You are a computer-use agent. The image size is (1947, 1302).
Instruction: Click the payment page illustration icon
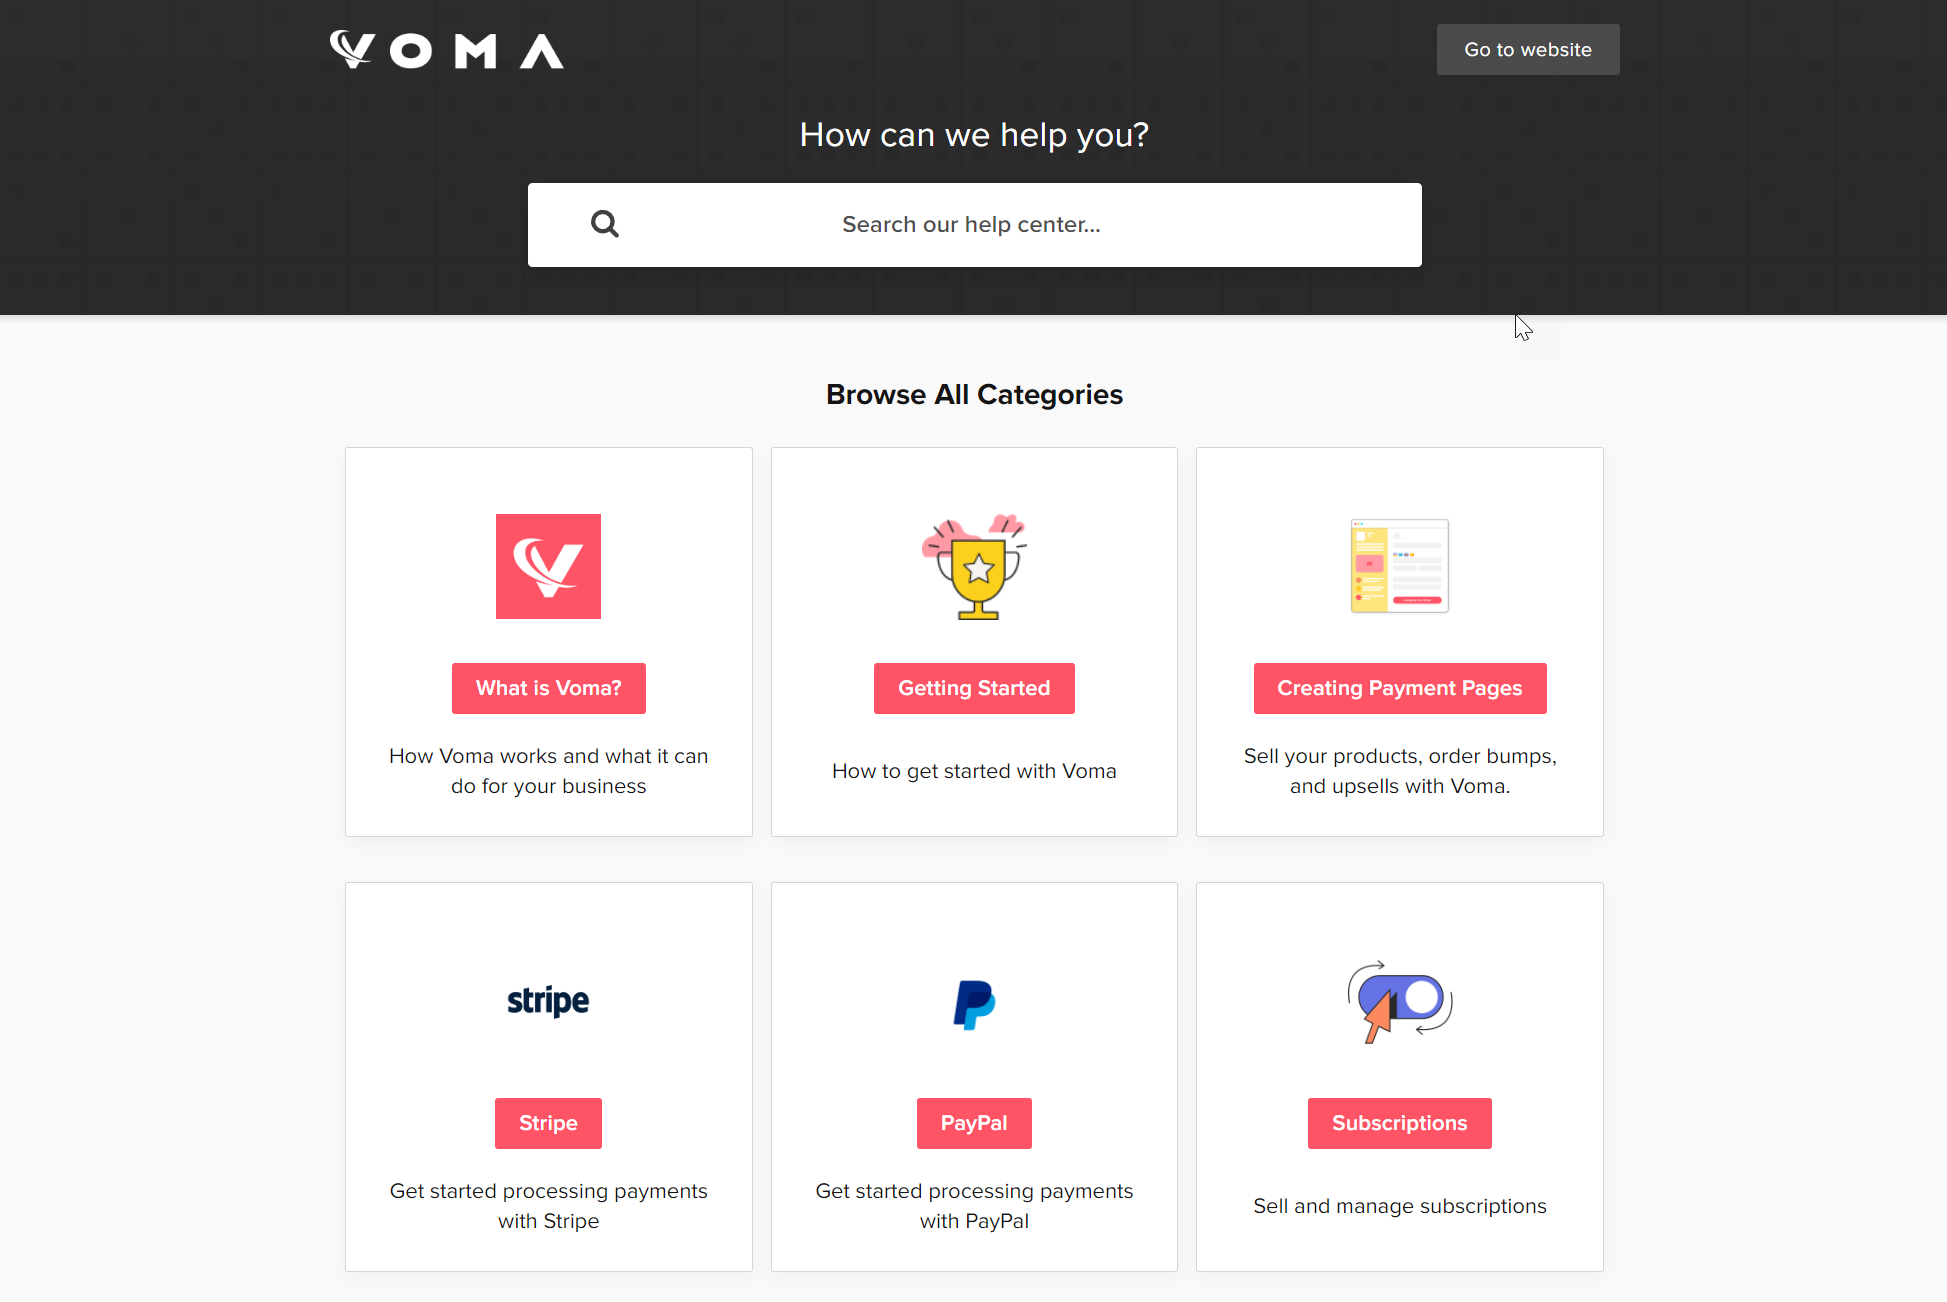tap(1399, 566)
